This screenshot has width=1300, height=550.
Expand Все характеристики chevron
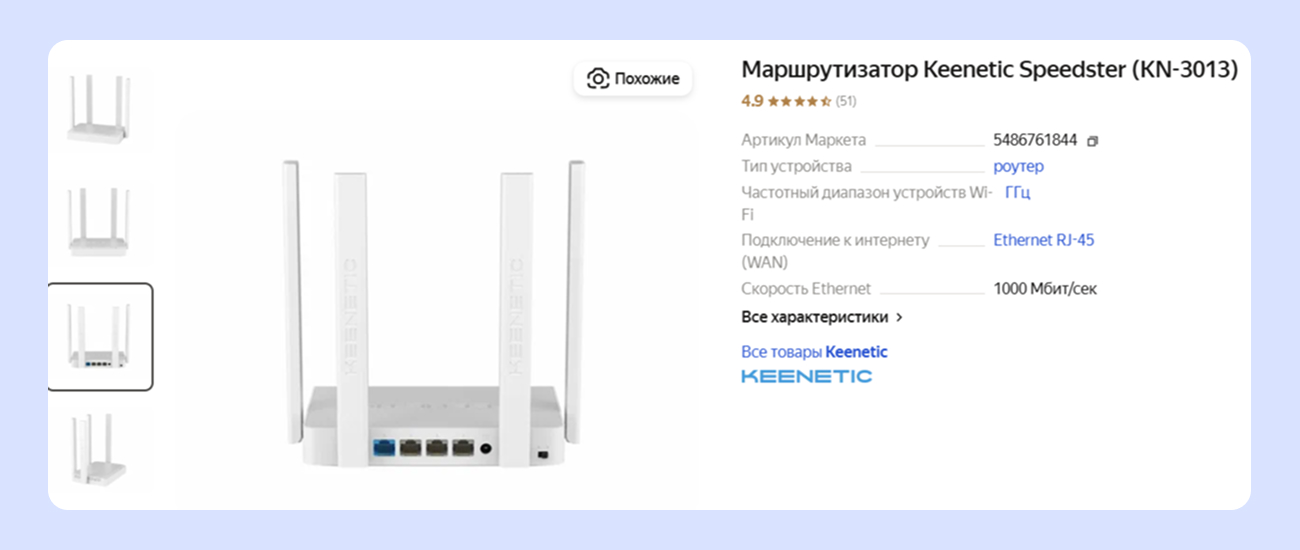pos(899,317)
